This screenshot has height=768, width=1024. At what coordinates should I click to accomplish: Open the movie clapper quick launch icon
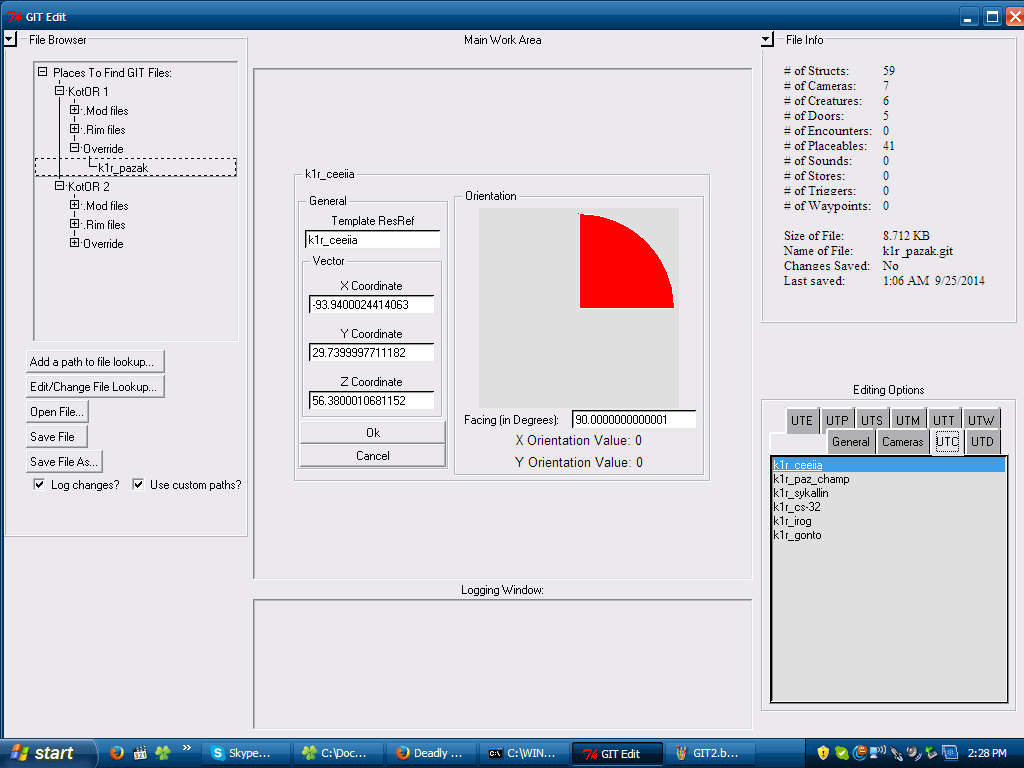(x=140, y=753)
